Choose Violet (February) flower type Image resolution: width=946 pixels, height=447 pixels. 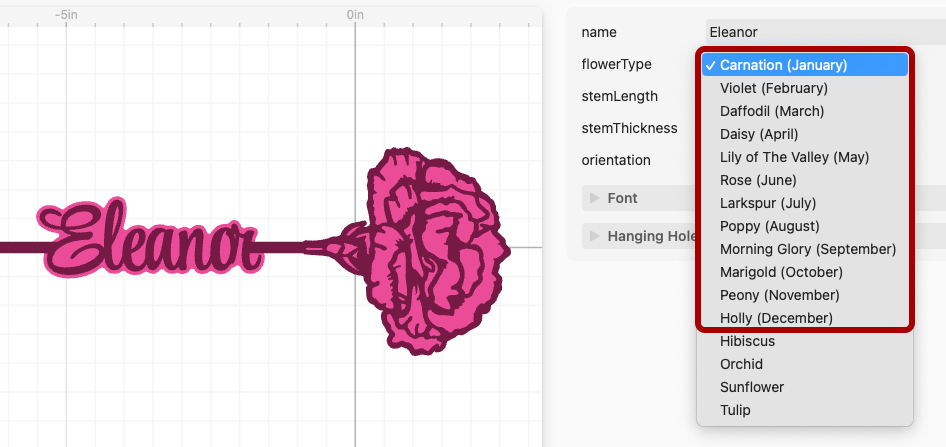(x=805, y=88)
